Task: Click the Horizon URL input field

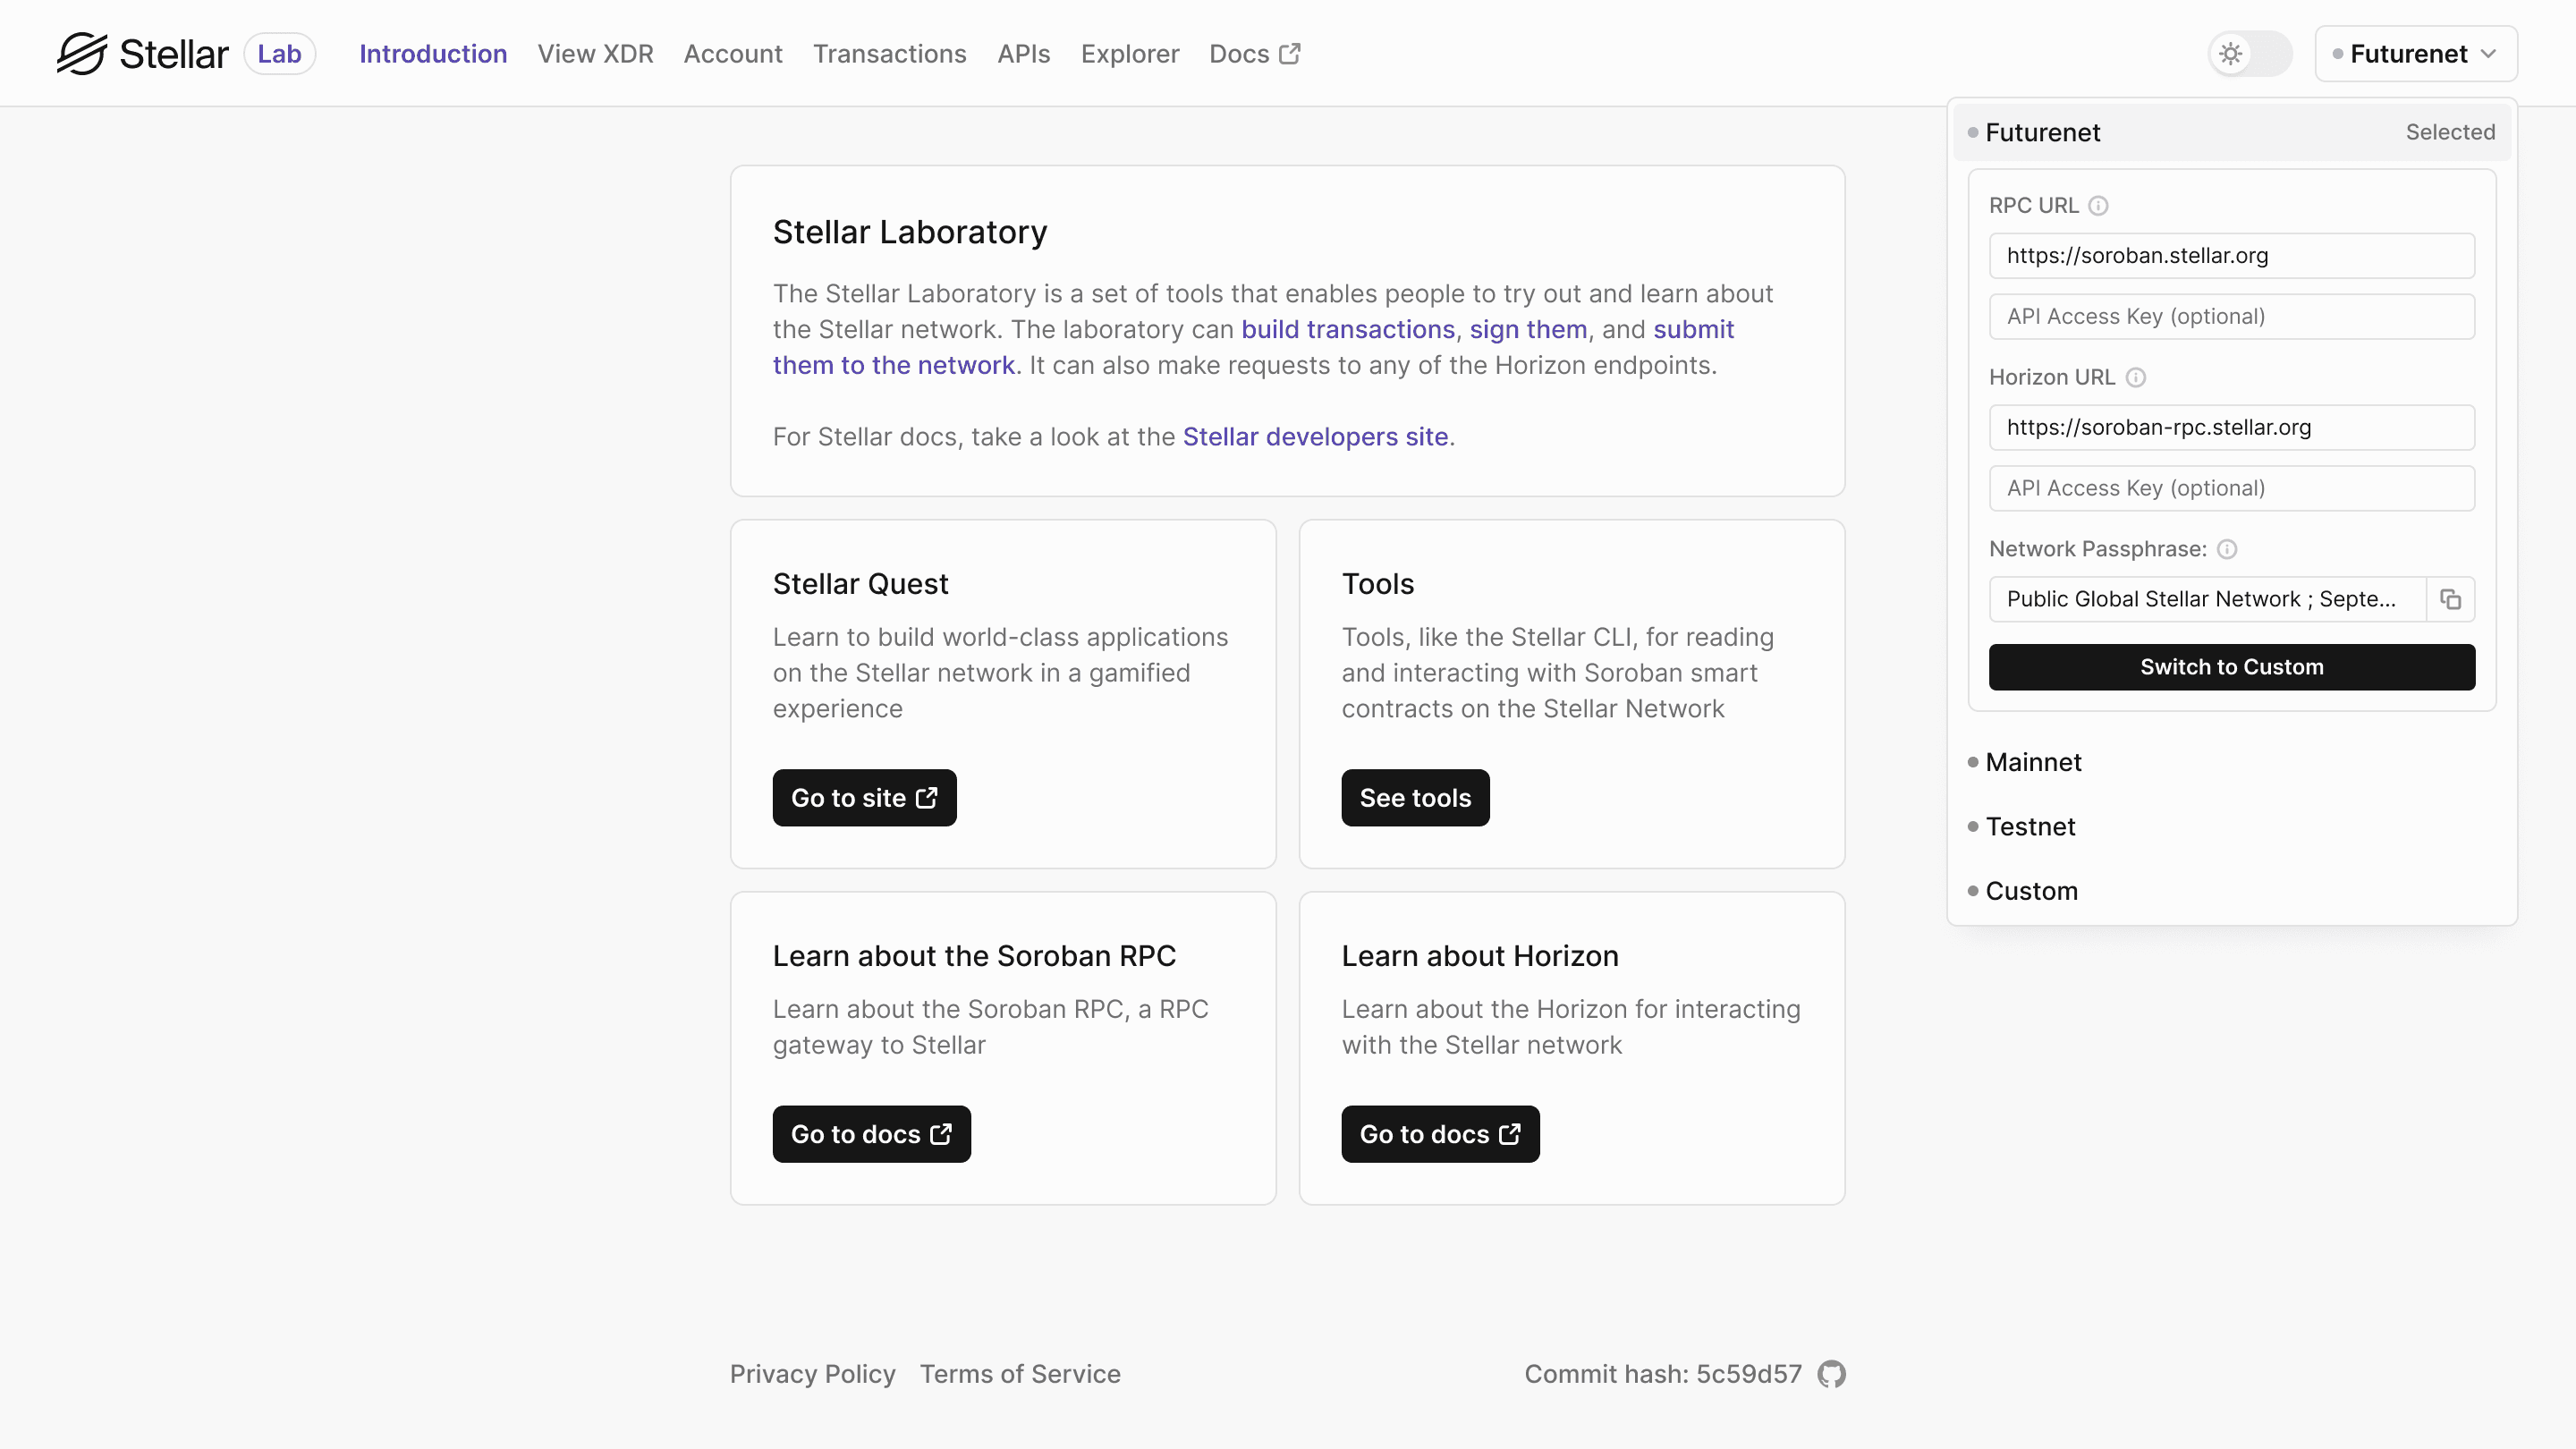Action: 2232,428
